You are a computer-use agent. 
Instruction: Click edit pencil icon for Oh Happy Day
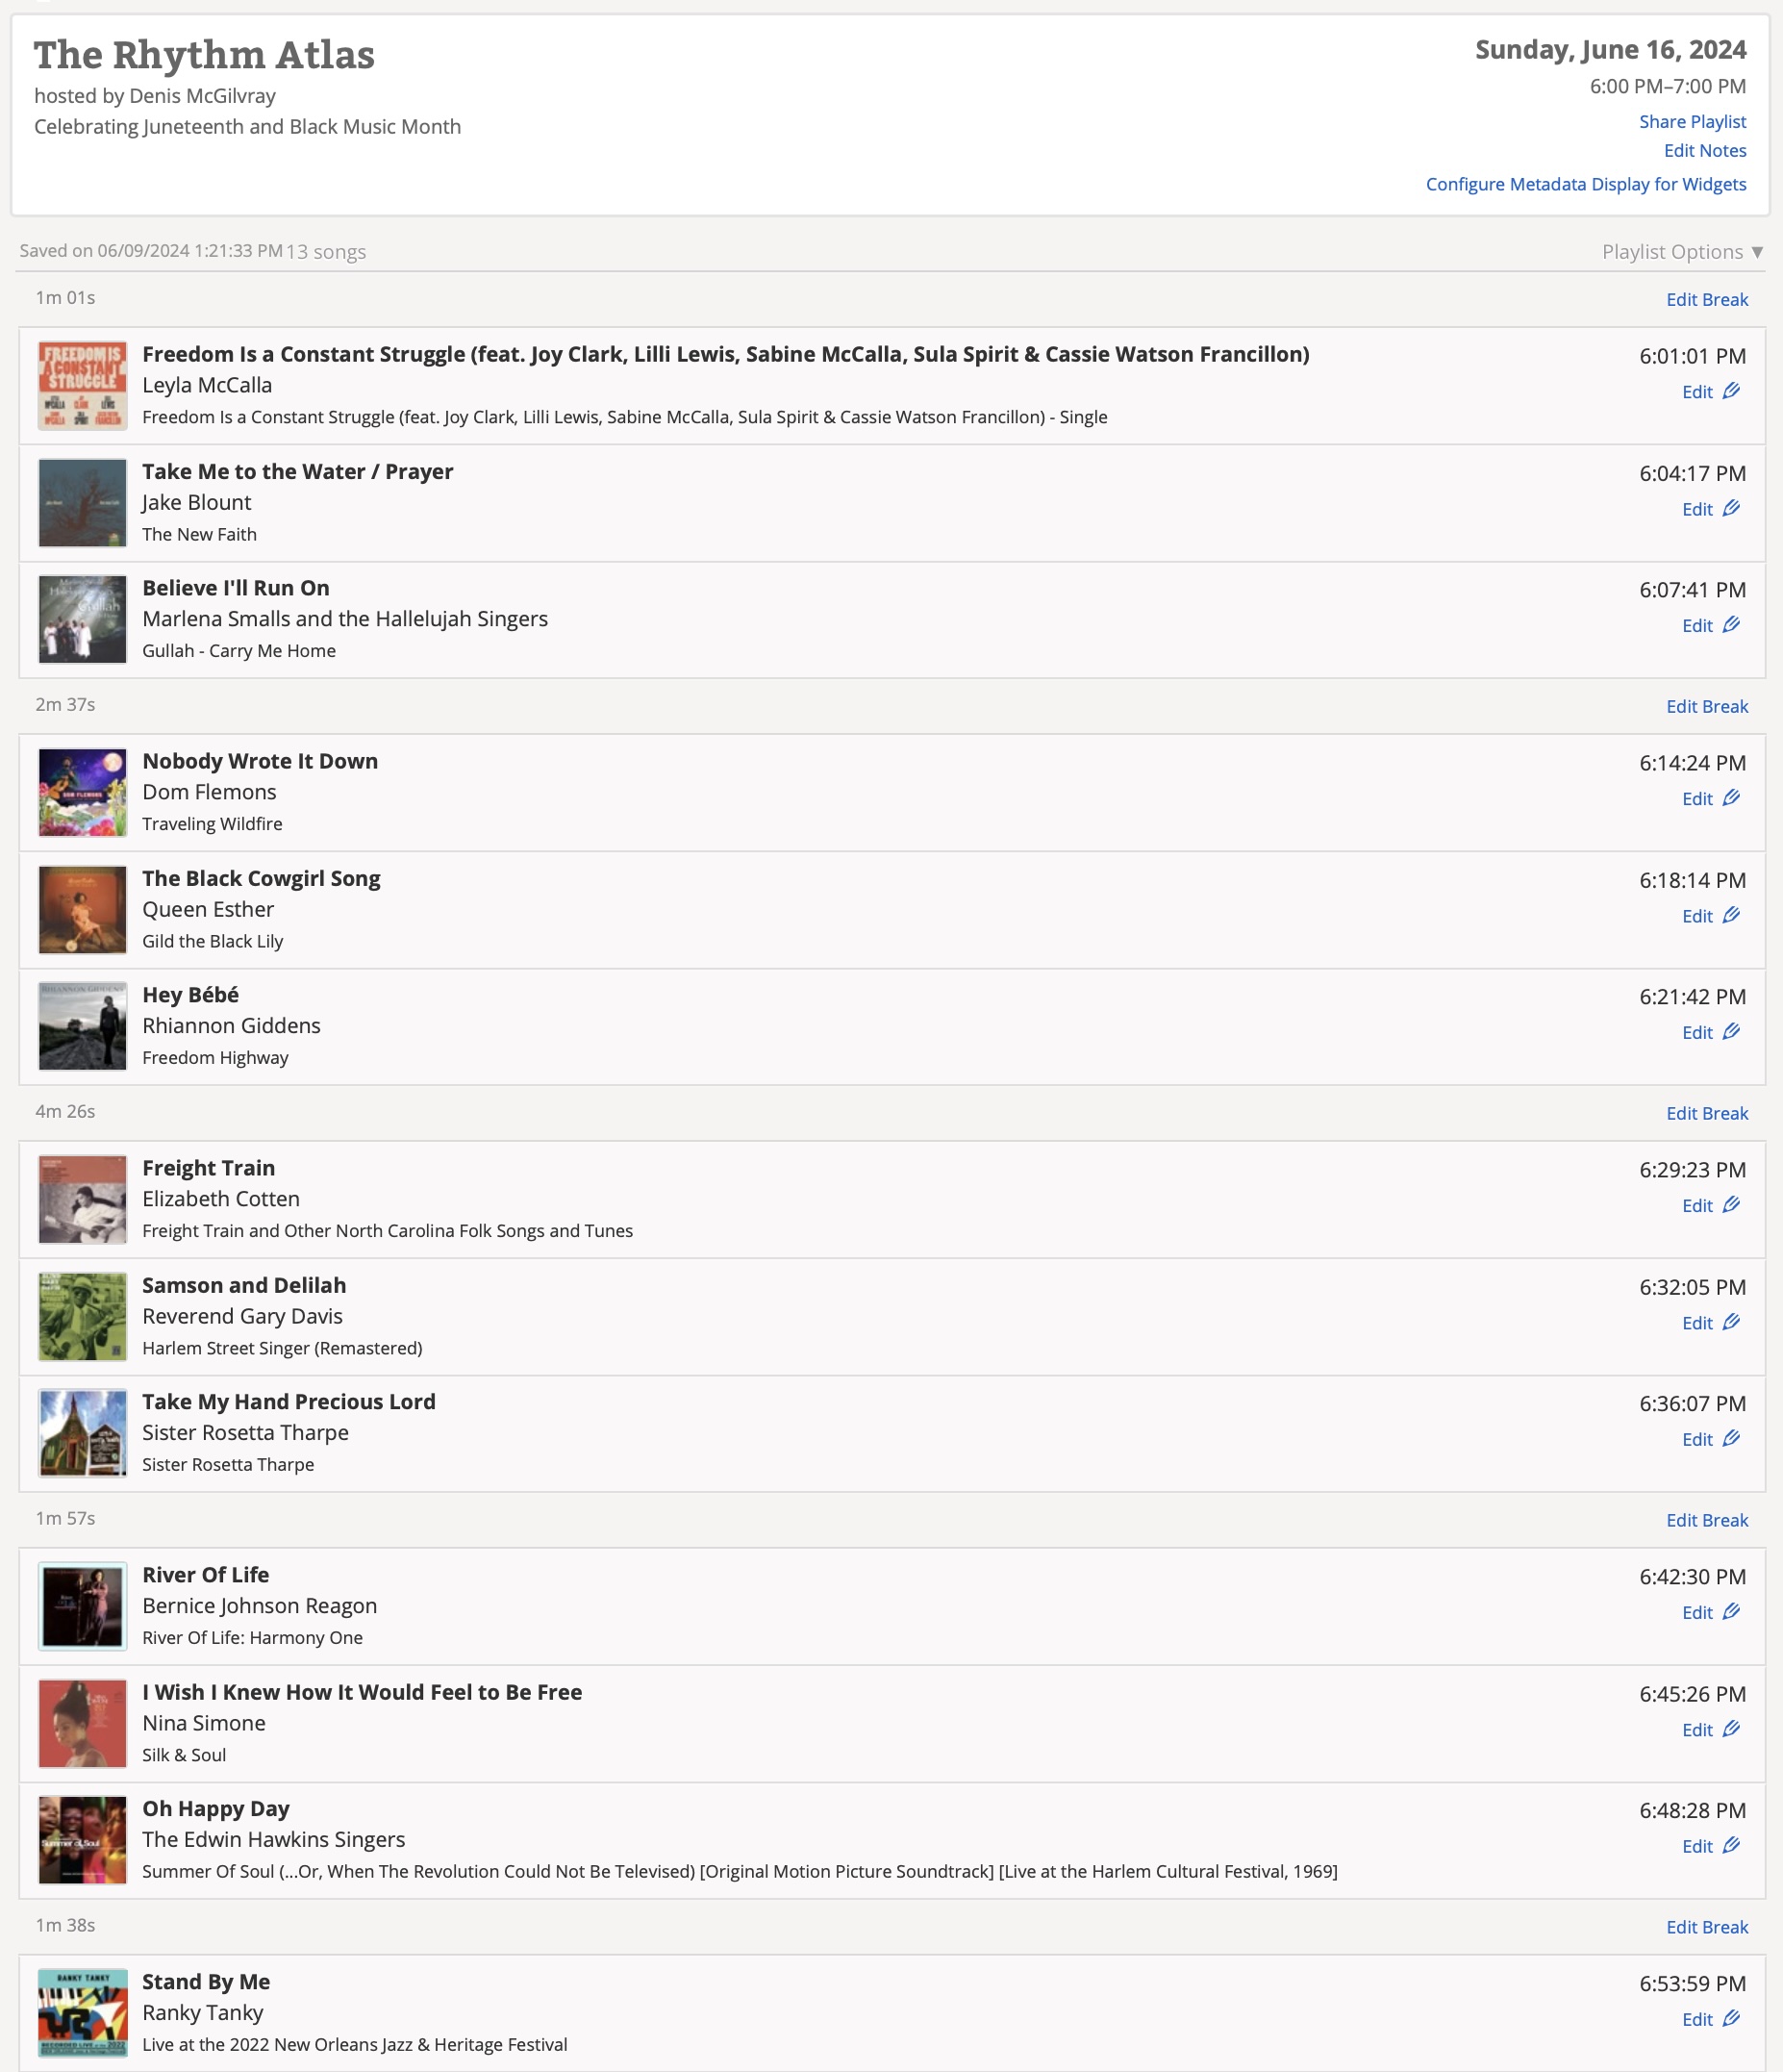[x=1731, y=1846]
